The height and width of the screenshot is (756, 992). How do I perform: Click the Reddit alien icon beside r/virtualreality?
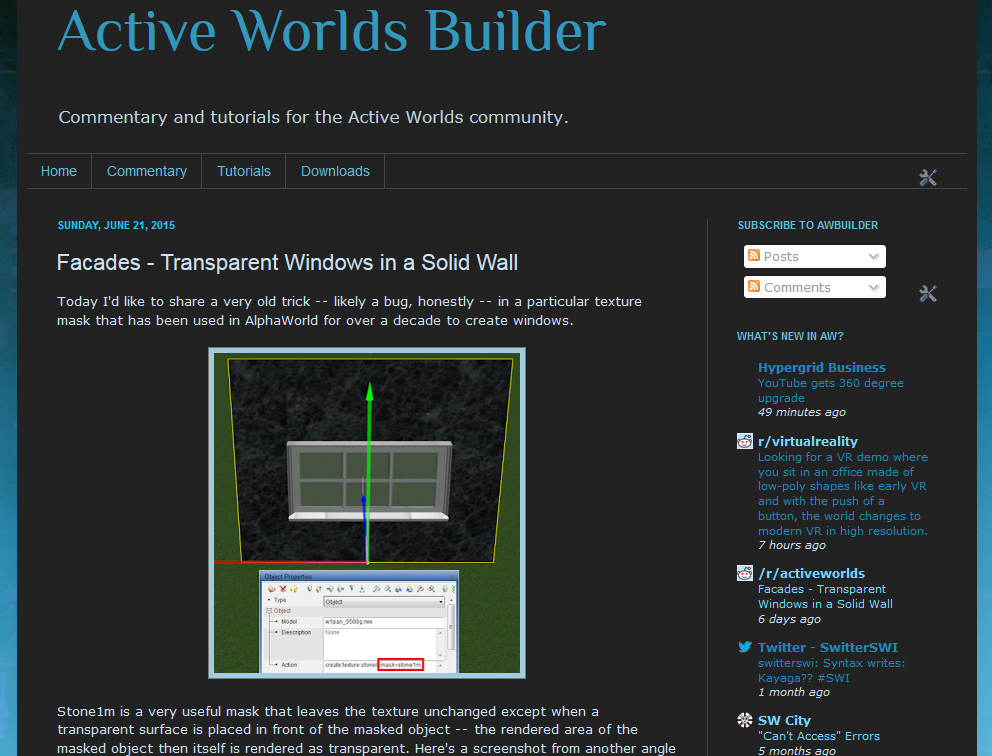click(744, 441)
